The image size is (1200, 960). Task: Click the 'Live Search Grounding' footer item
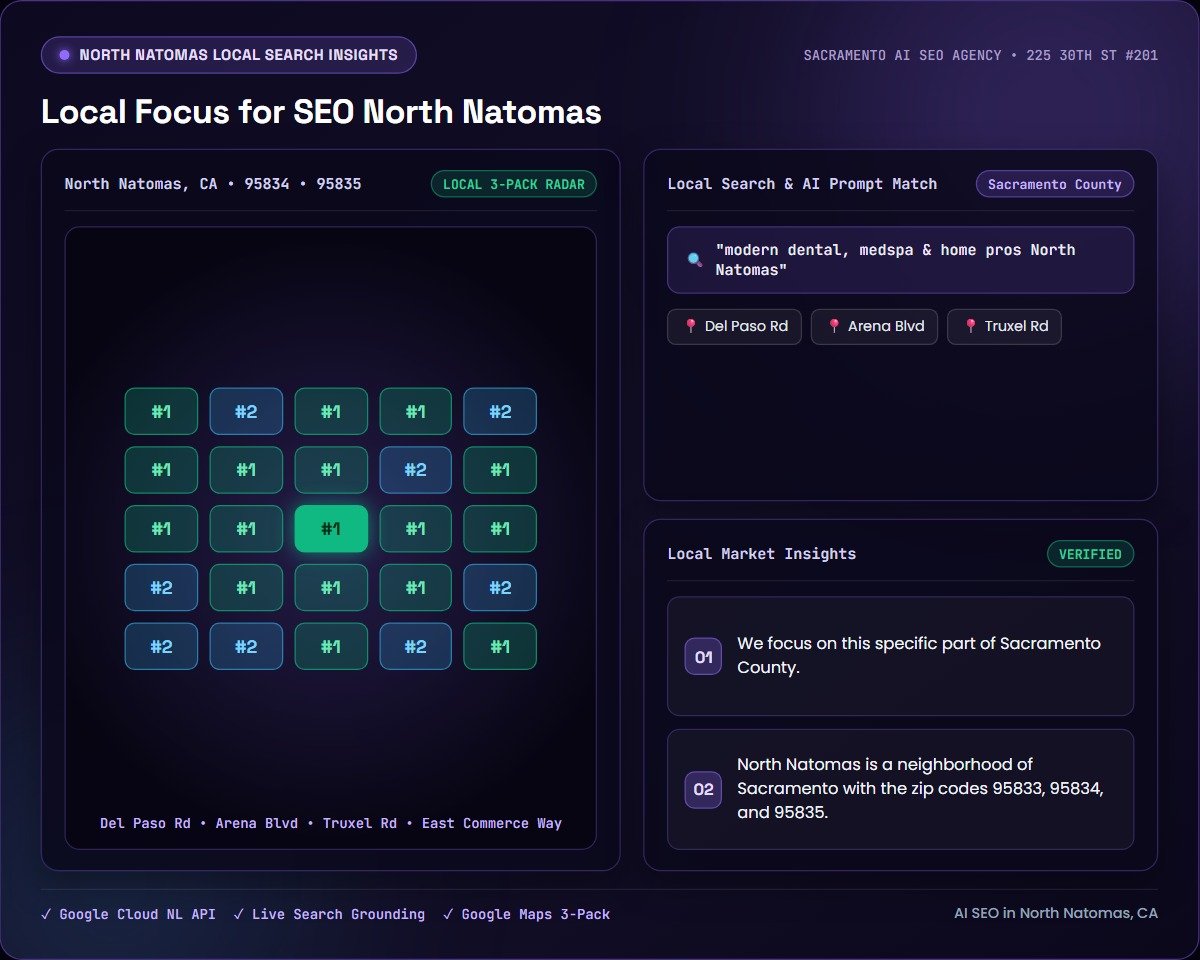(x=329, y=914)
